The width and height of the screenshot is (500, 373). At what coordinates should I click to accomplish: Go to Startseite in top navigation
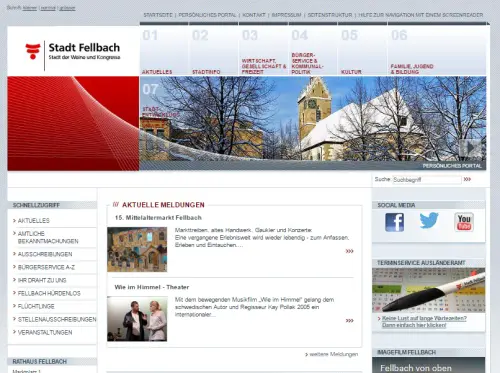(x=158, y=15)
